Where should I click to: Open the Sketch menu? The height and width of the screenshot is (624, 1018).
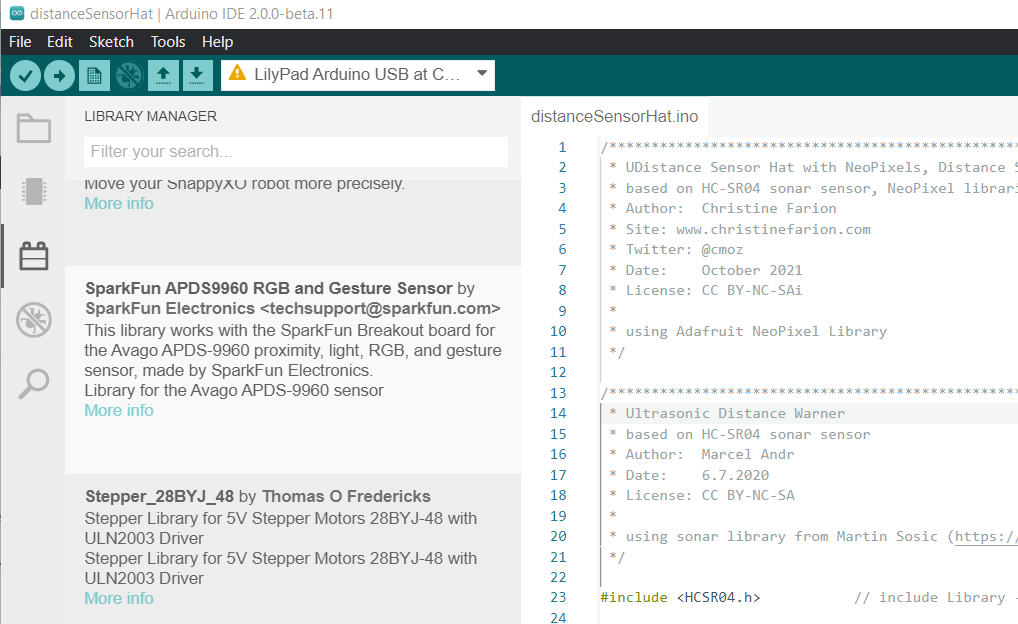point(111,42)
